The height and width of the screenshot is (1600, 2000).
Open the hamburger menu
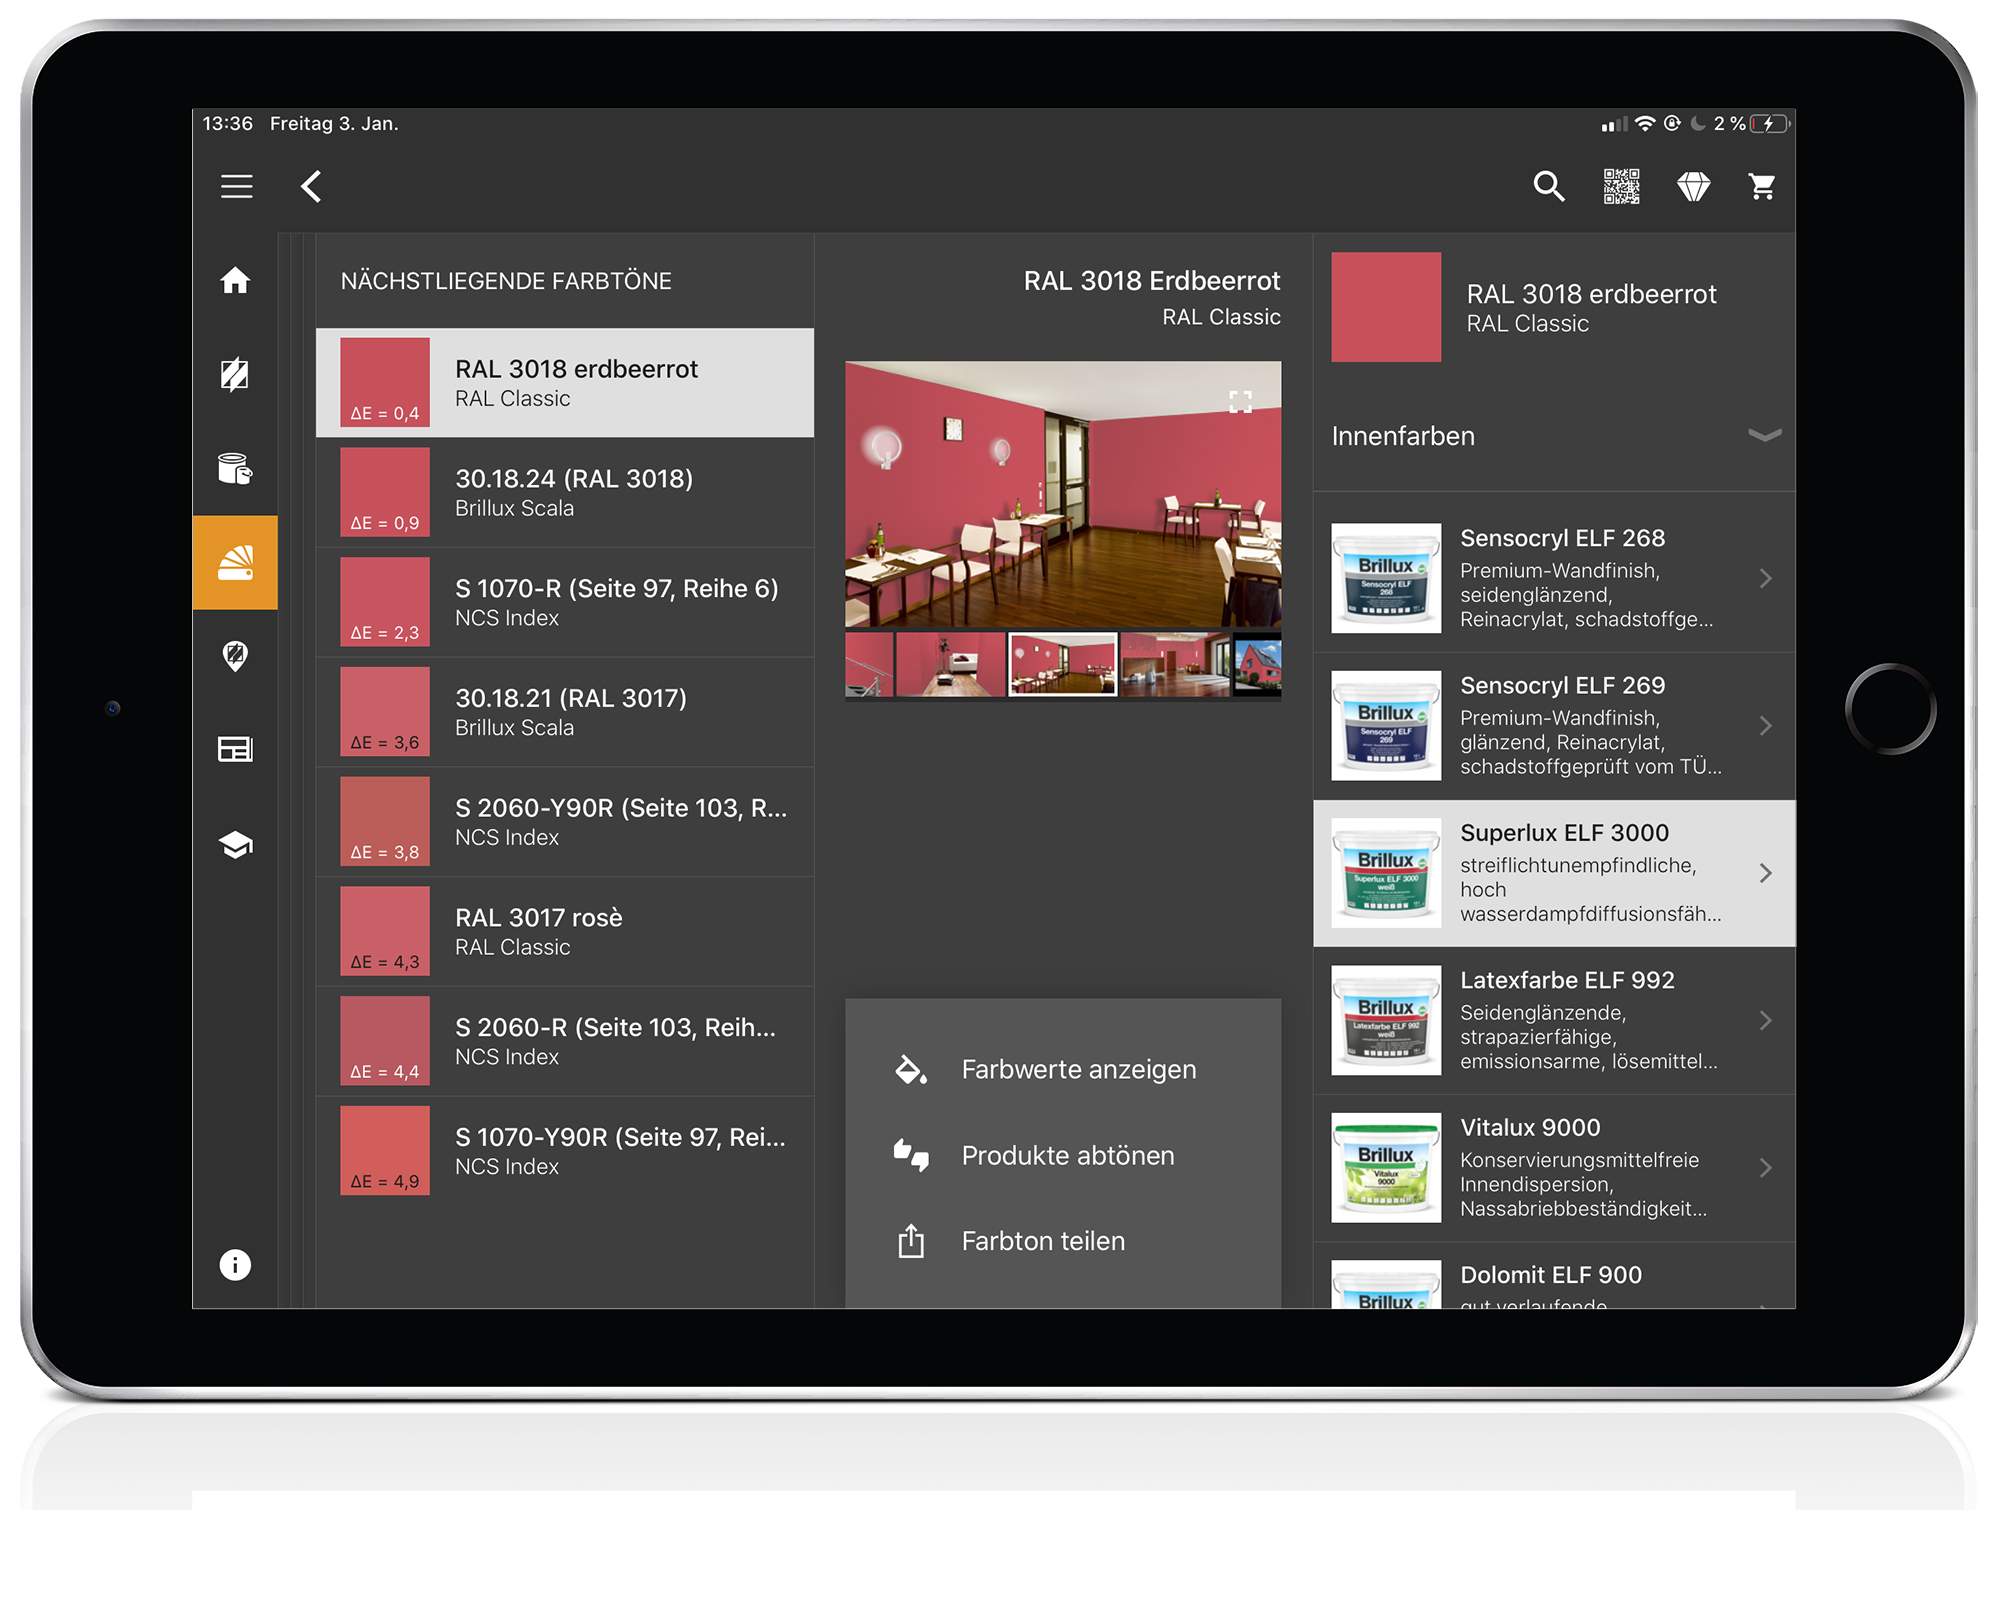[x=236, y=186]
